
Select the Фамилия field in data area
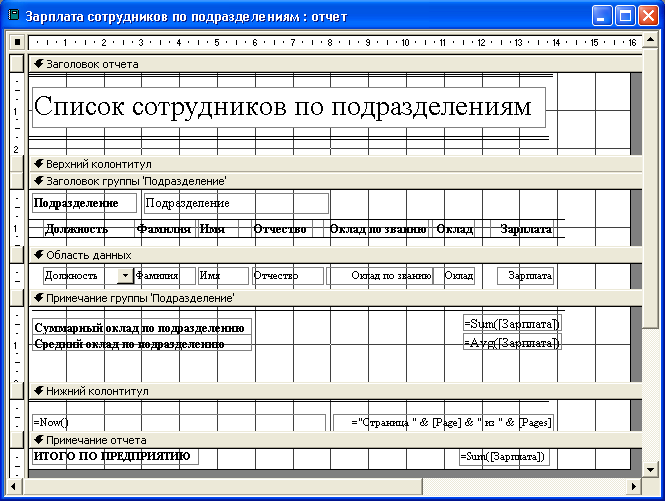[x=165, y=276]
